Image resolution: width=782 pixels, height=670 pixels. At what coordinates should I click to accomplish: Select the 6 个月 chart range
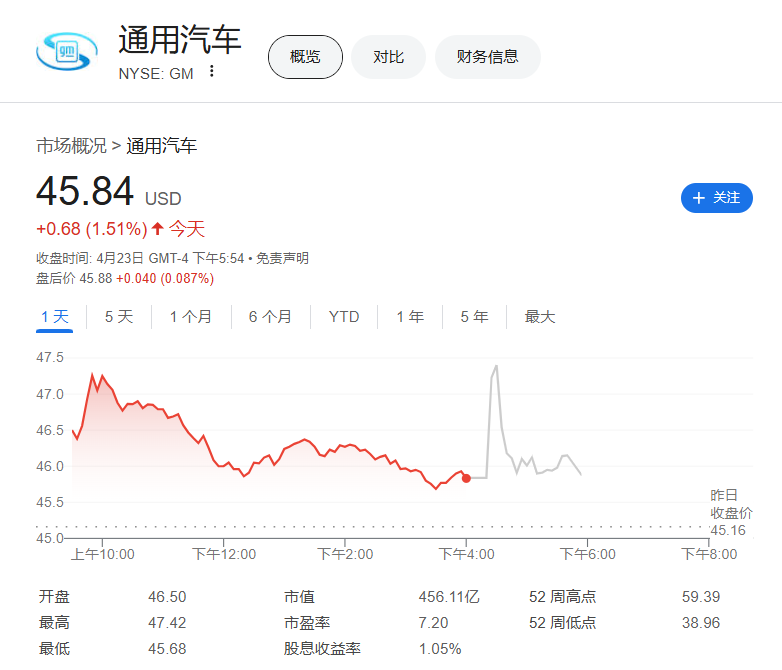coord(270,317)
